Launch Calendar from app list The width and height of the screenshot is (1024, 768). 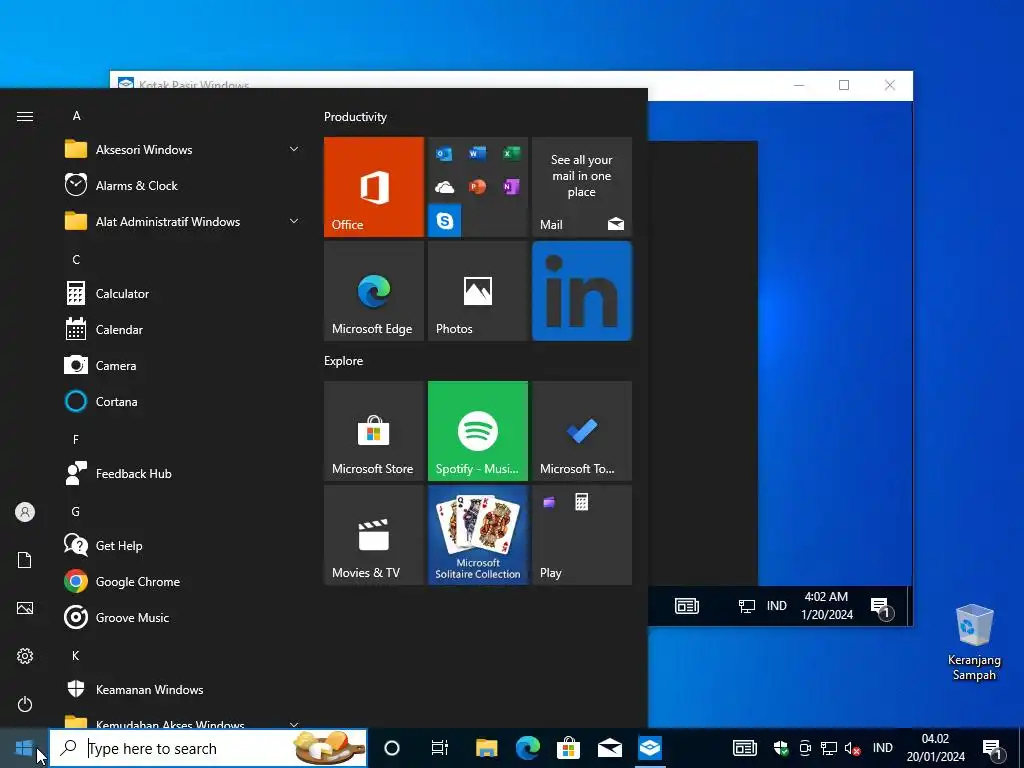(182, 330)
